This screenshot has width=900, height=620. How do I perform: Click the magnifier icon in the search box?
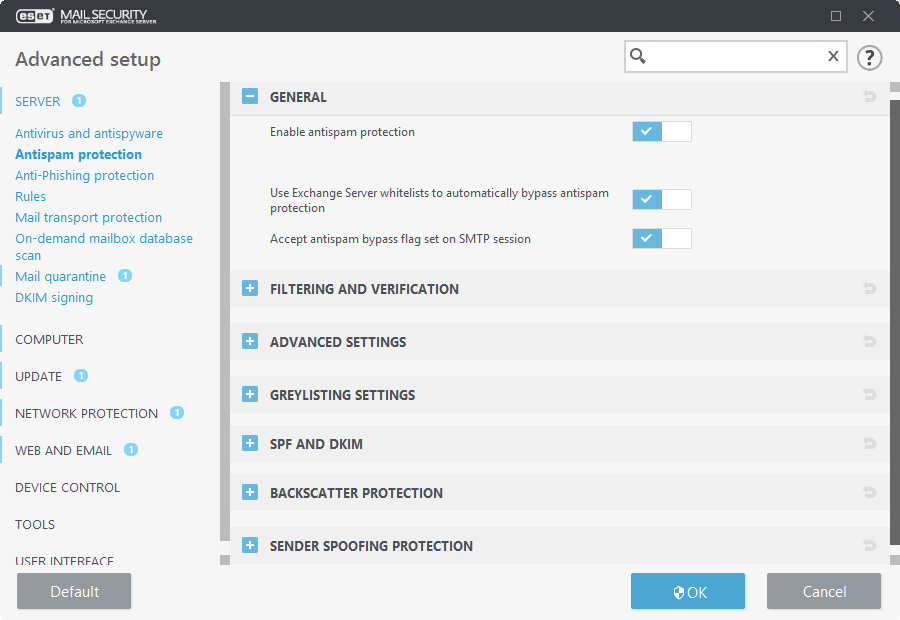pos(639,56)
